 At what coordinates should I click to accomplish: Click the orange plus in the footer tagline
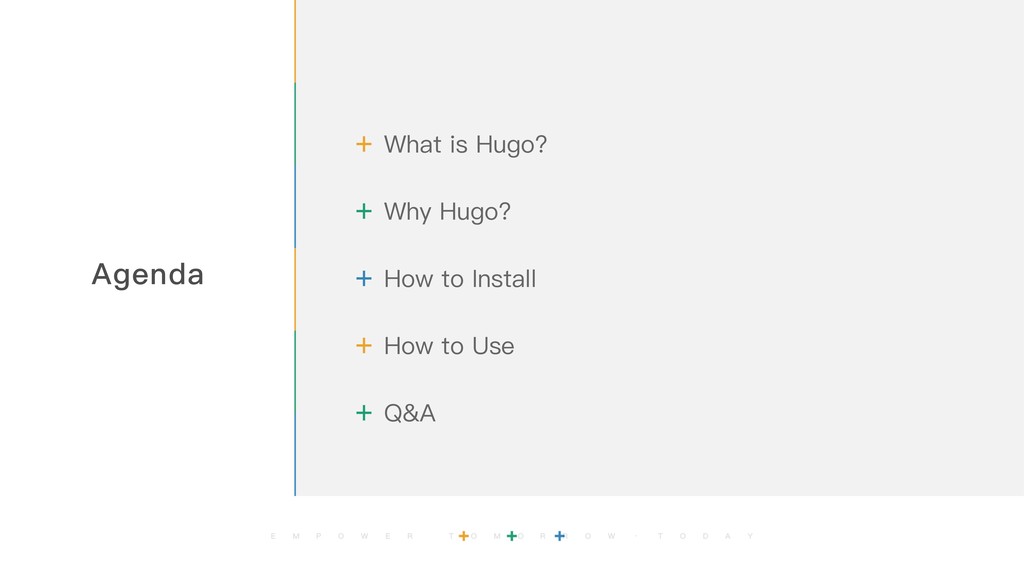(464, 536)
